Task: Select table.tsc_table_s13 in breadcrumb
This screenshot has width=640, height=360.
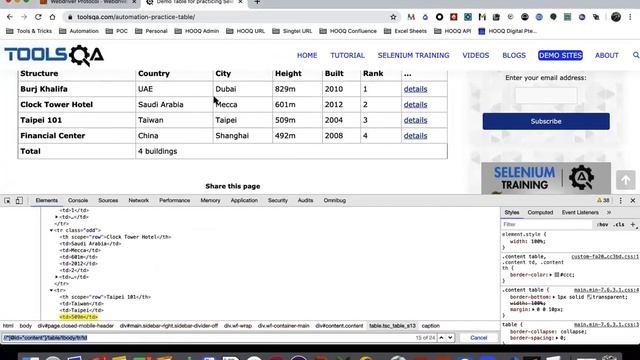Action: (x=392, y=326)
